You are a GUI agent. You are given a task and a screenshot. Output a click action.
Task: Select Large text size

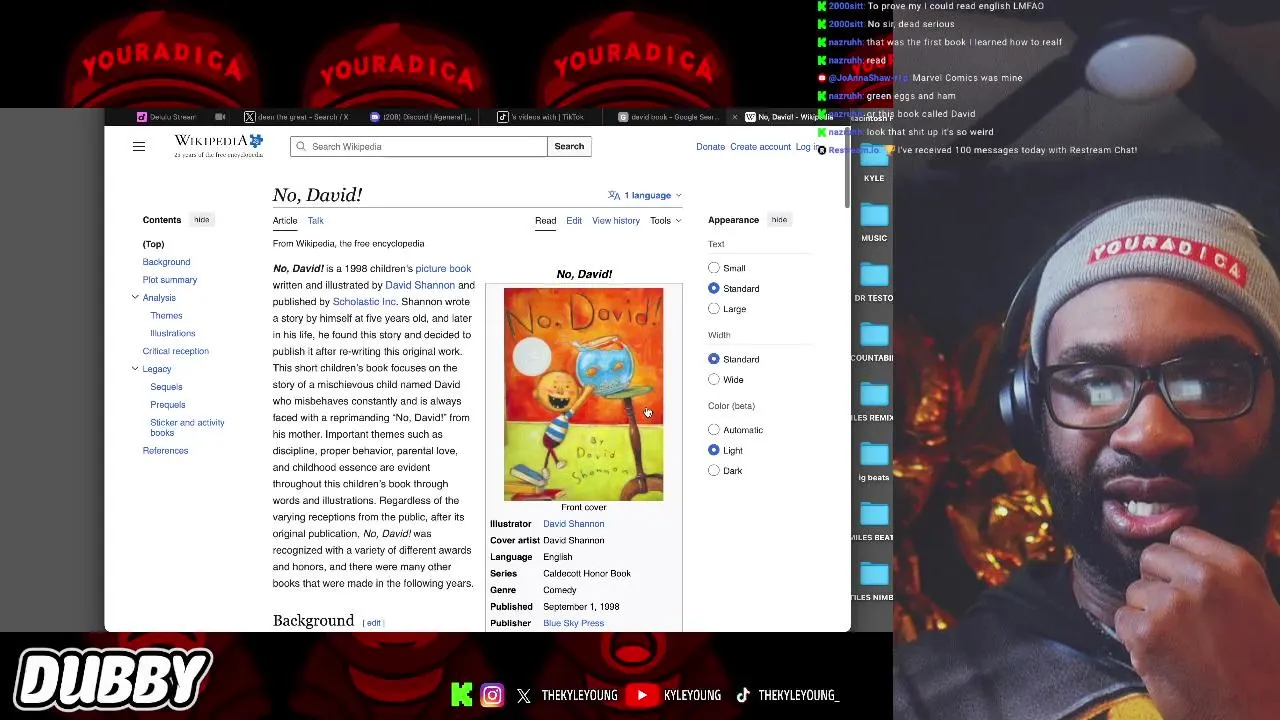(714, 309)
